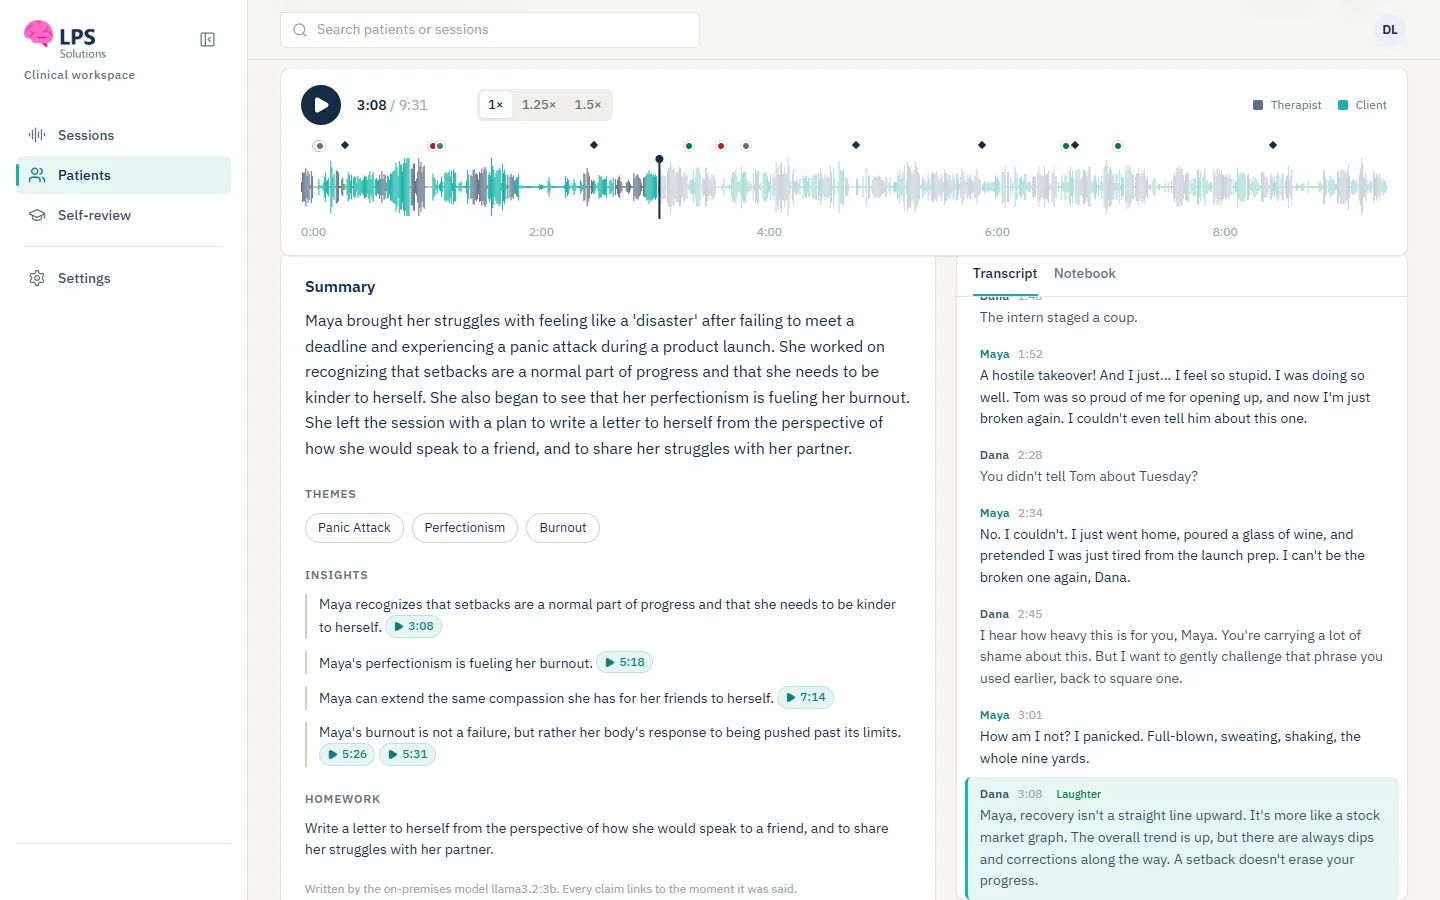Click the 'The intern staged a coup.' line
The image size is (1440, 900).
(1059, 318)
